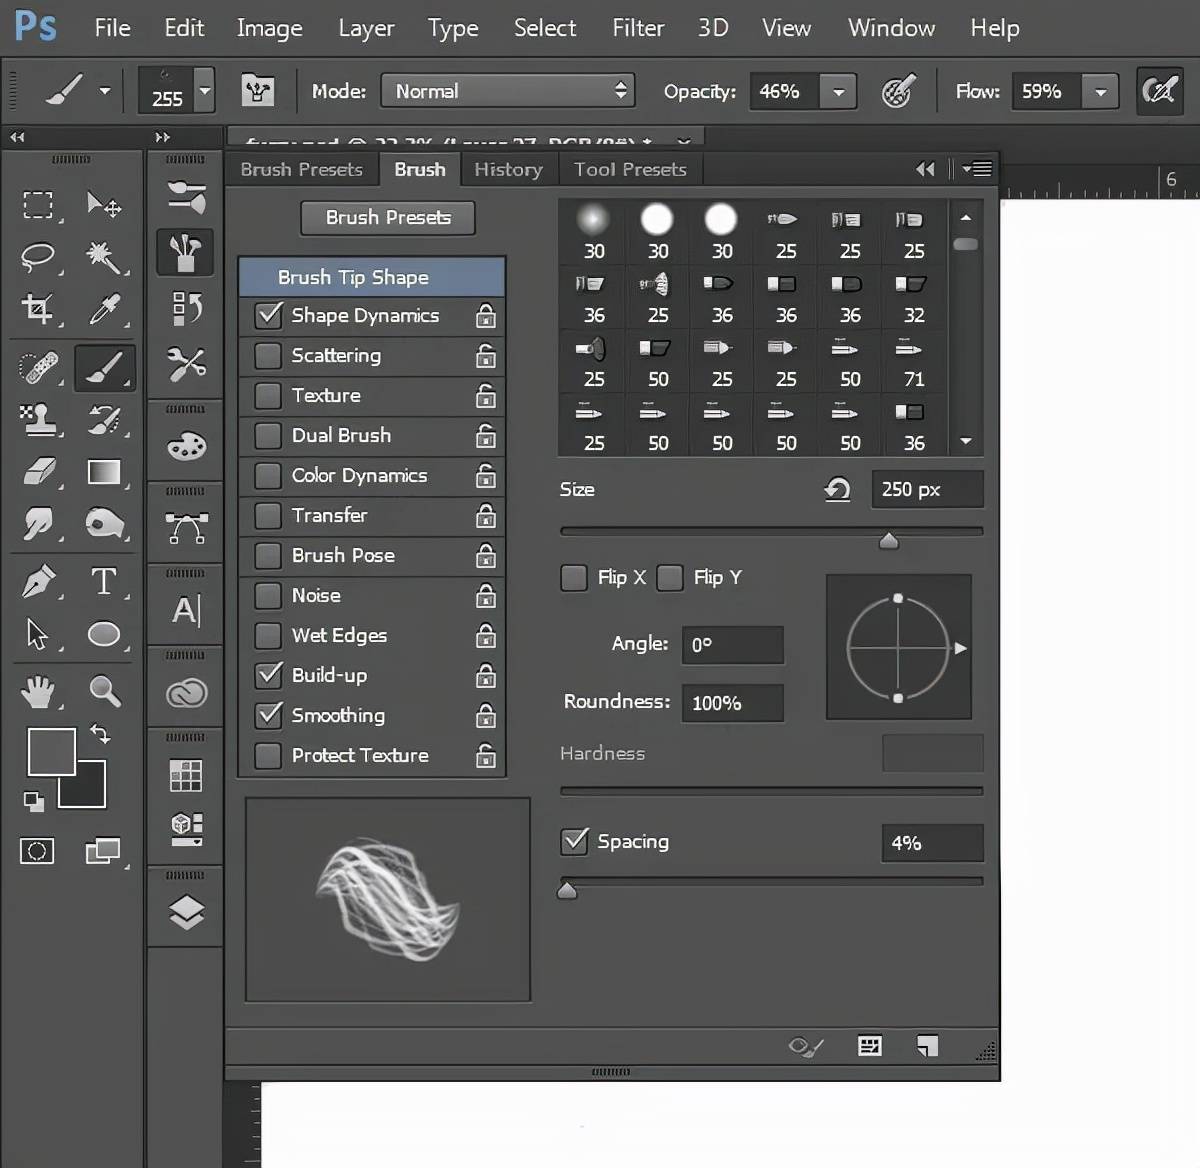Open the Flow value dropdown arrow

(1100, 92)
